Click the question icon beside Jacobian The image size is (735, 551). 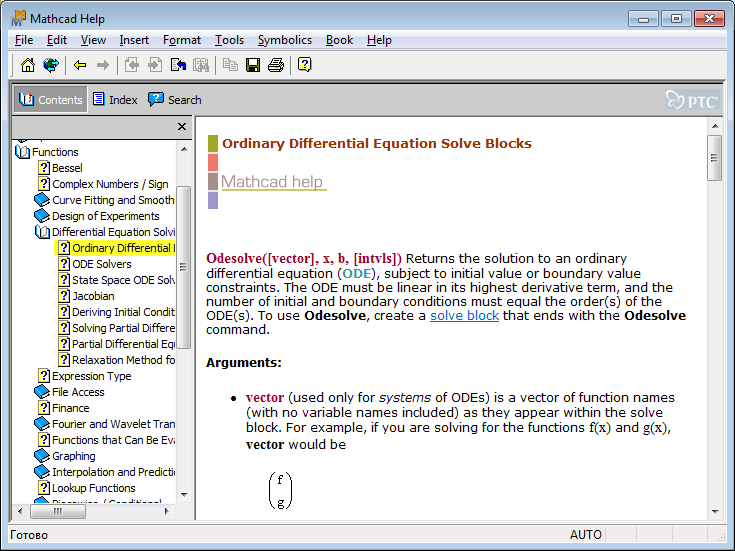[x=64, y=296]
